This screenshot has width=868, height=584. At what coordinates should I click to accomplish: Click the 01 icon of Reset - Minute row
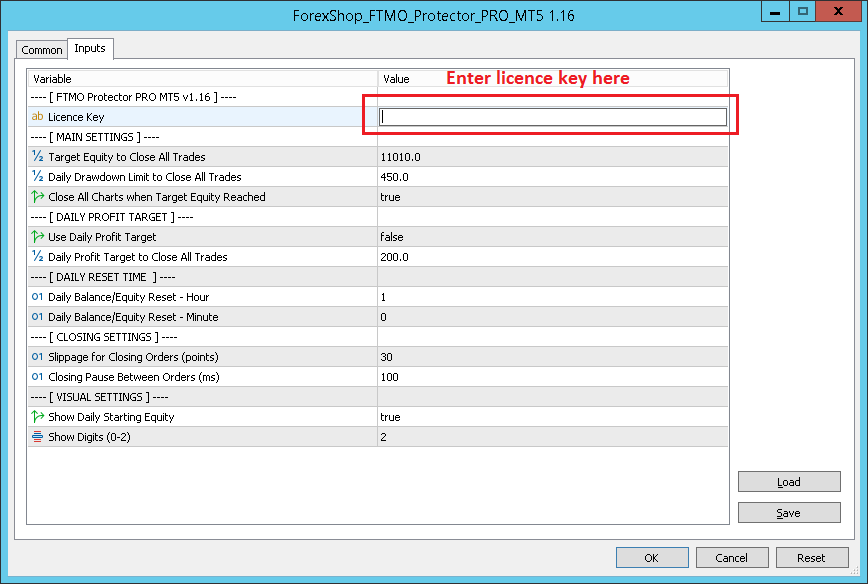coord(37,317)
